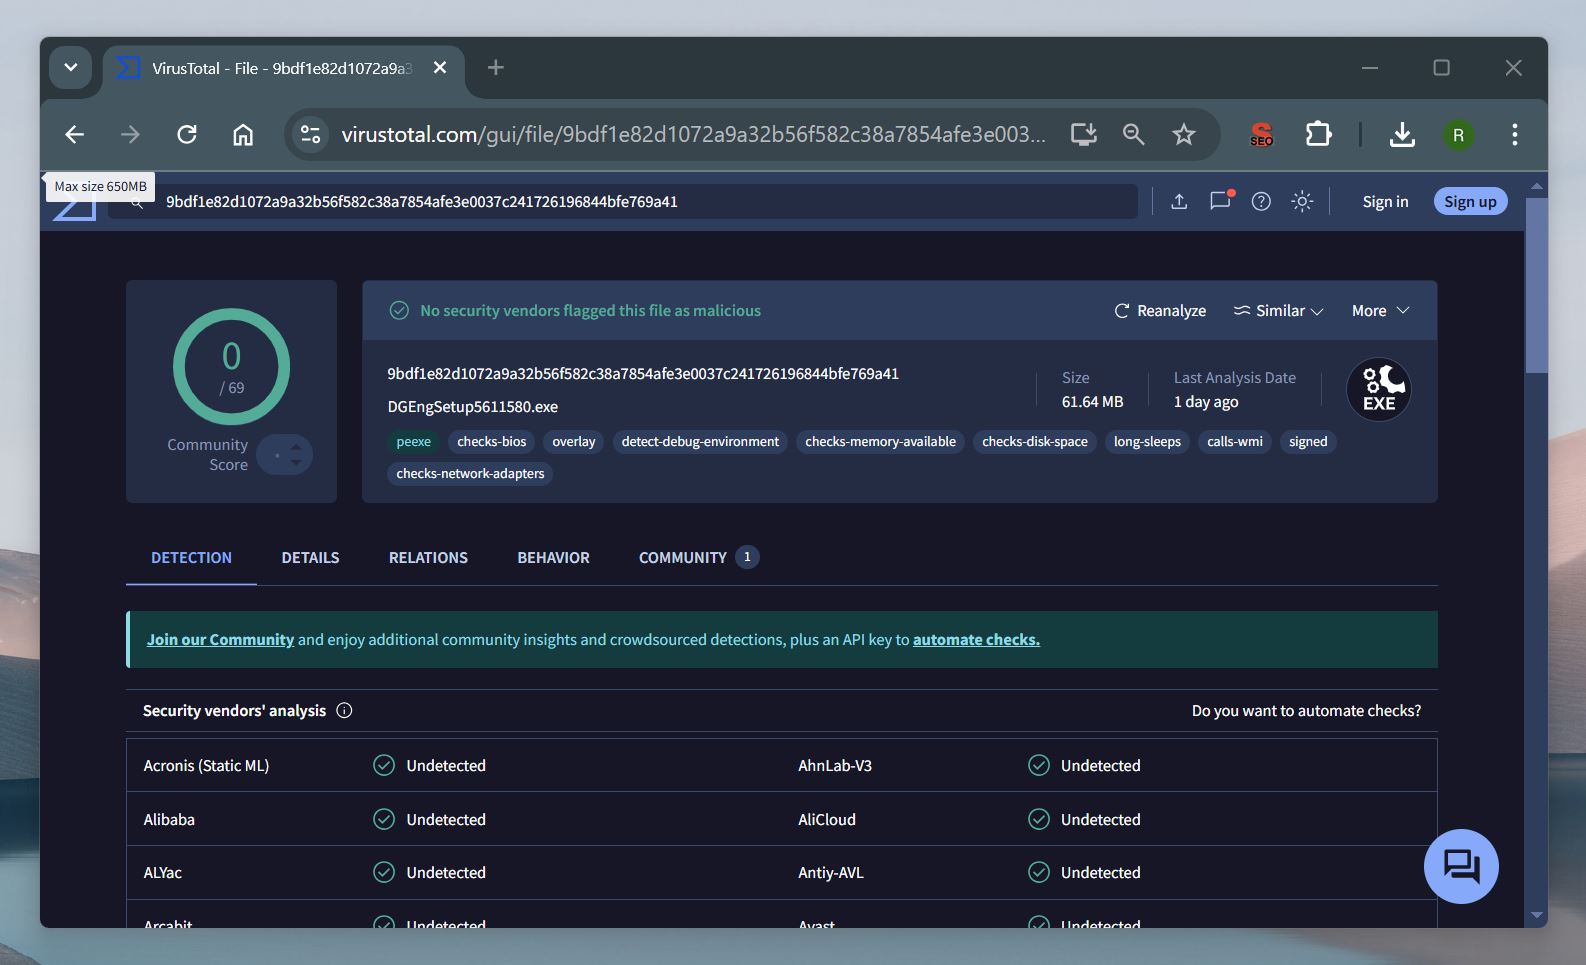Open the tab search dropdown arrow
This screenshot has height=965, width=1586.
pos(70,67)
